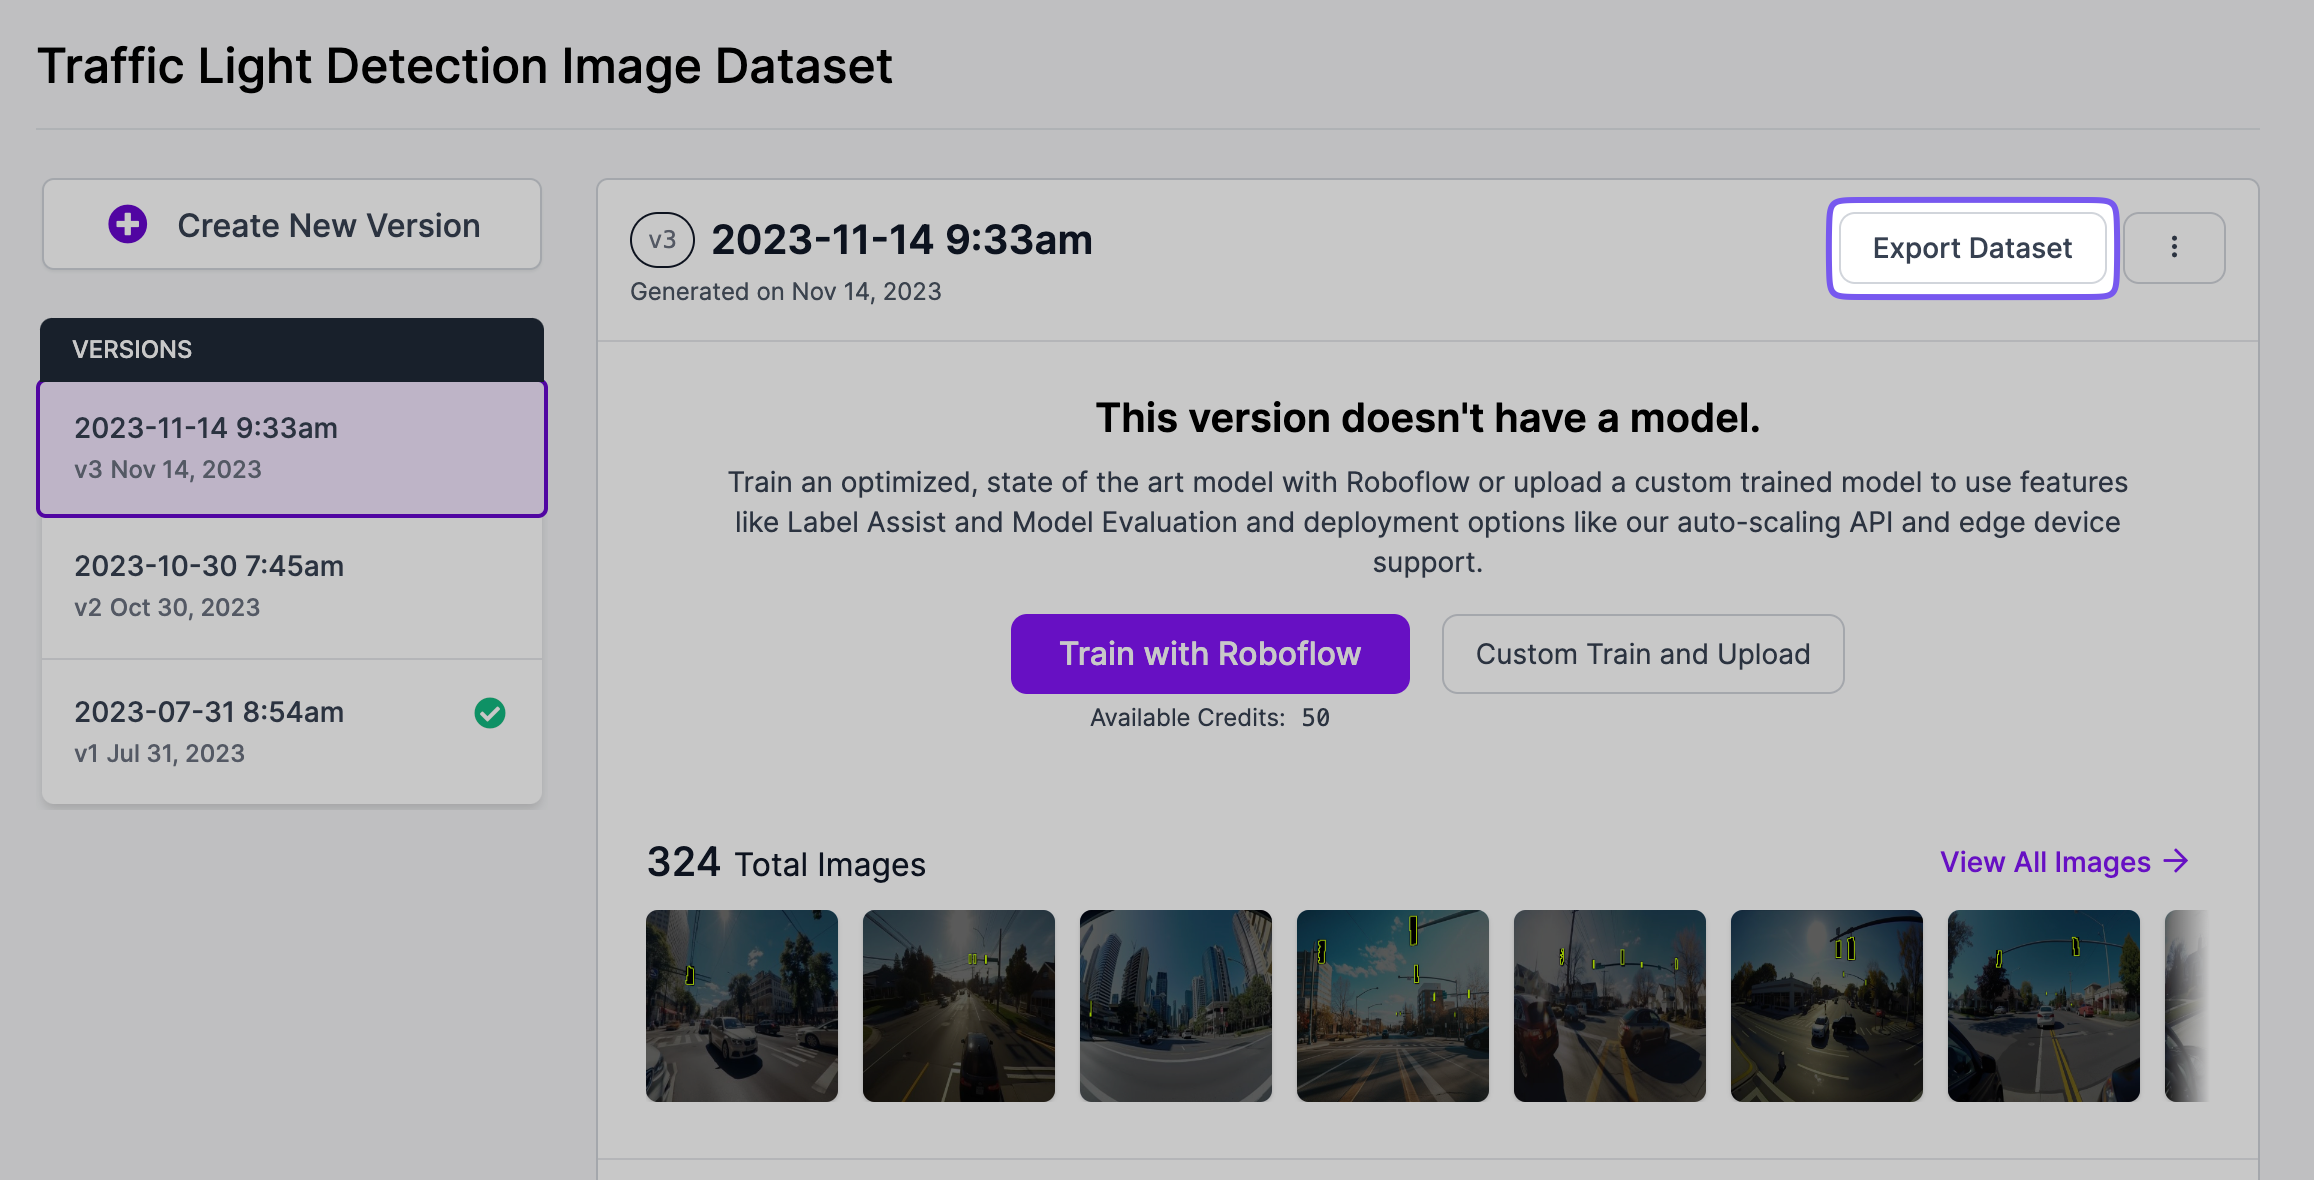
Task: Switch to version 2023-07-31 8:54am
Action: 260,731
